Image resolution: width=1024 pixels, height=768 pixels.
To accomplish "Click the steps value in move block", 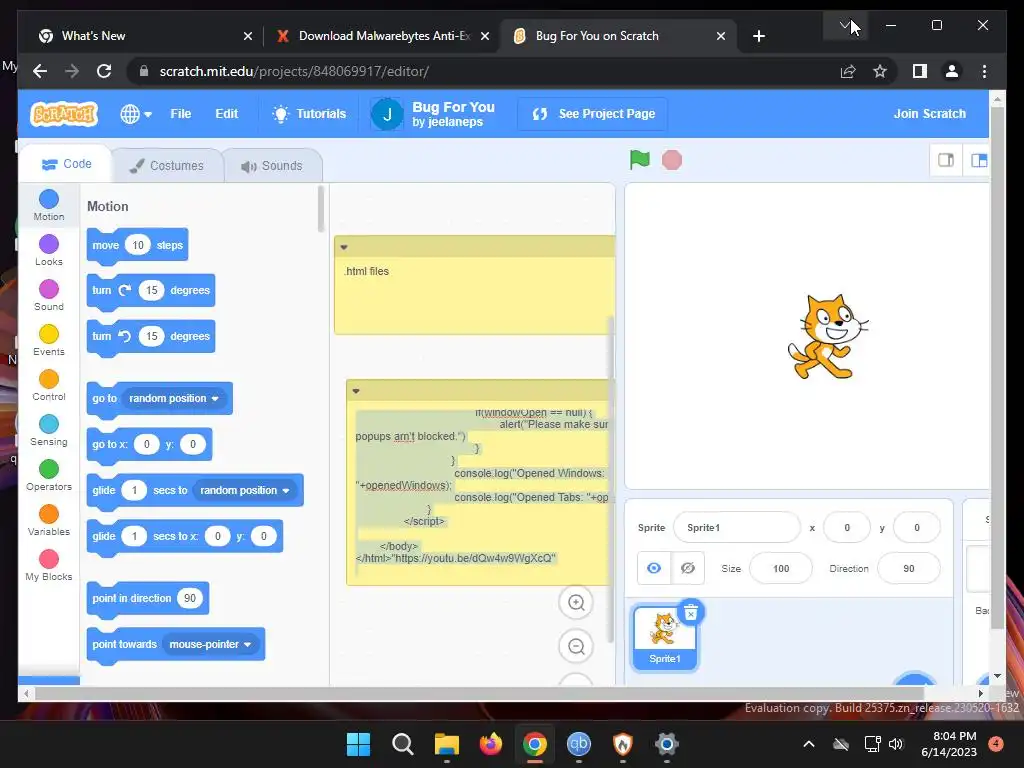I will (x=138, y=246).
